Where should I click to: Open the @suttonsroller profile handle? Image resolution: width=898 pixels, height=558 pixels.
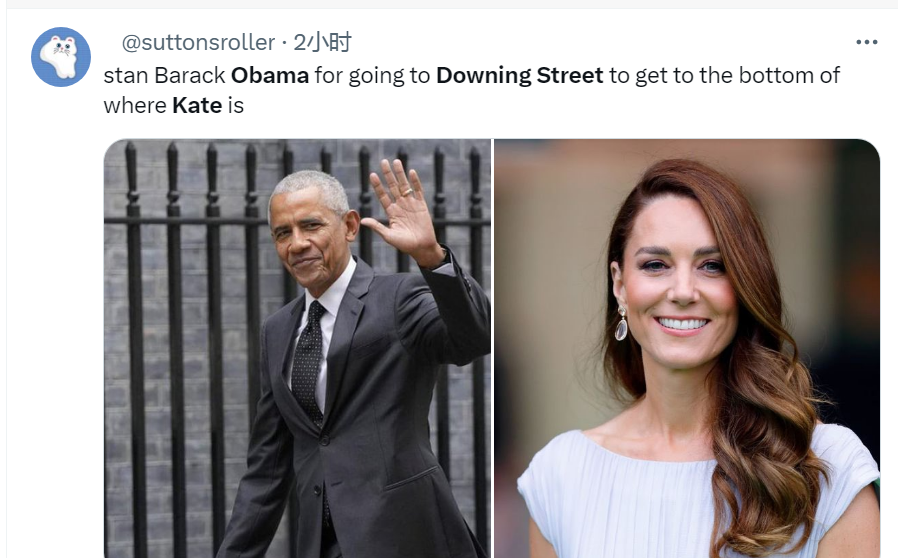198,42
